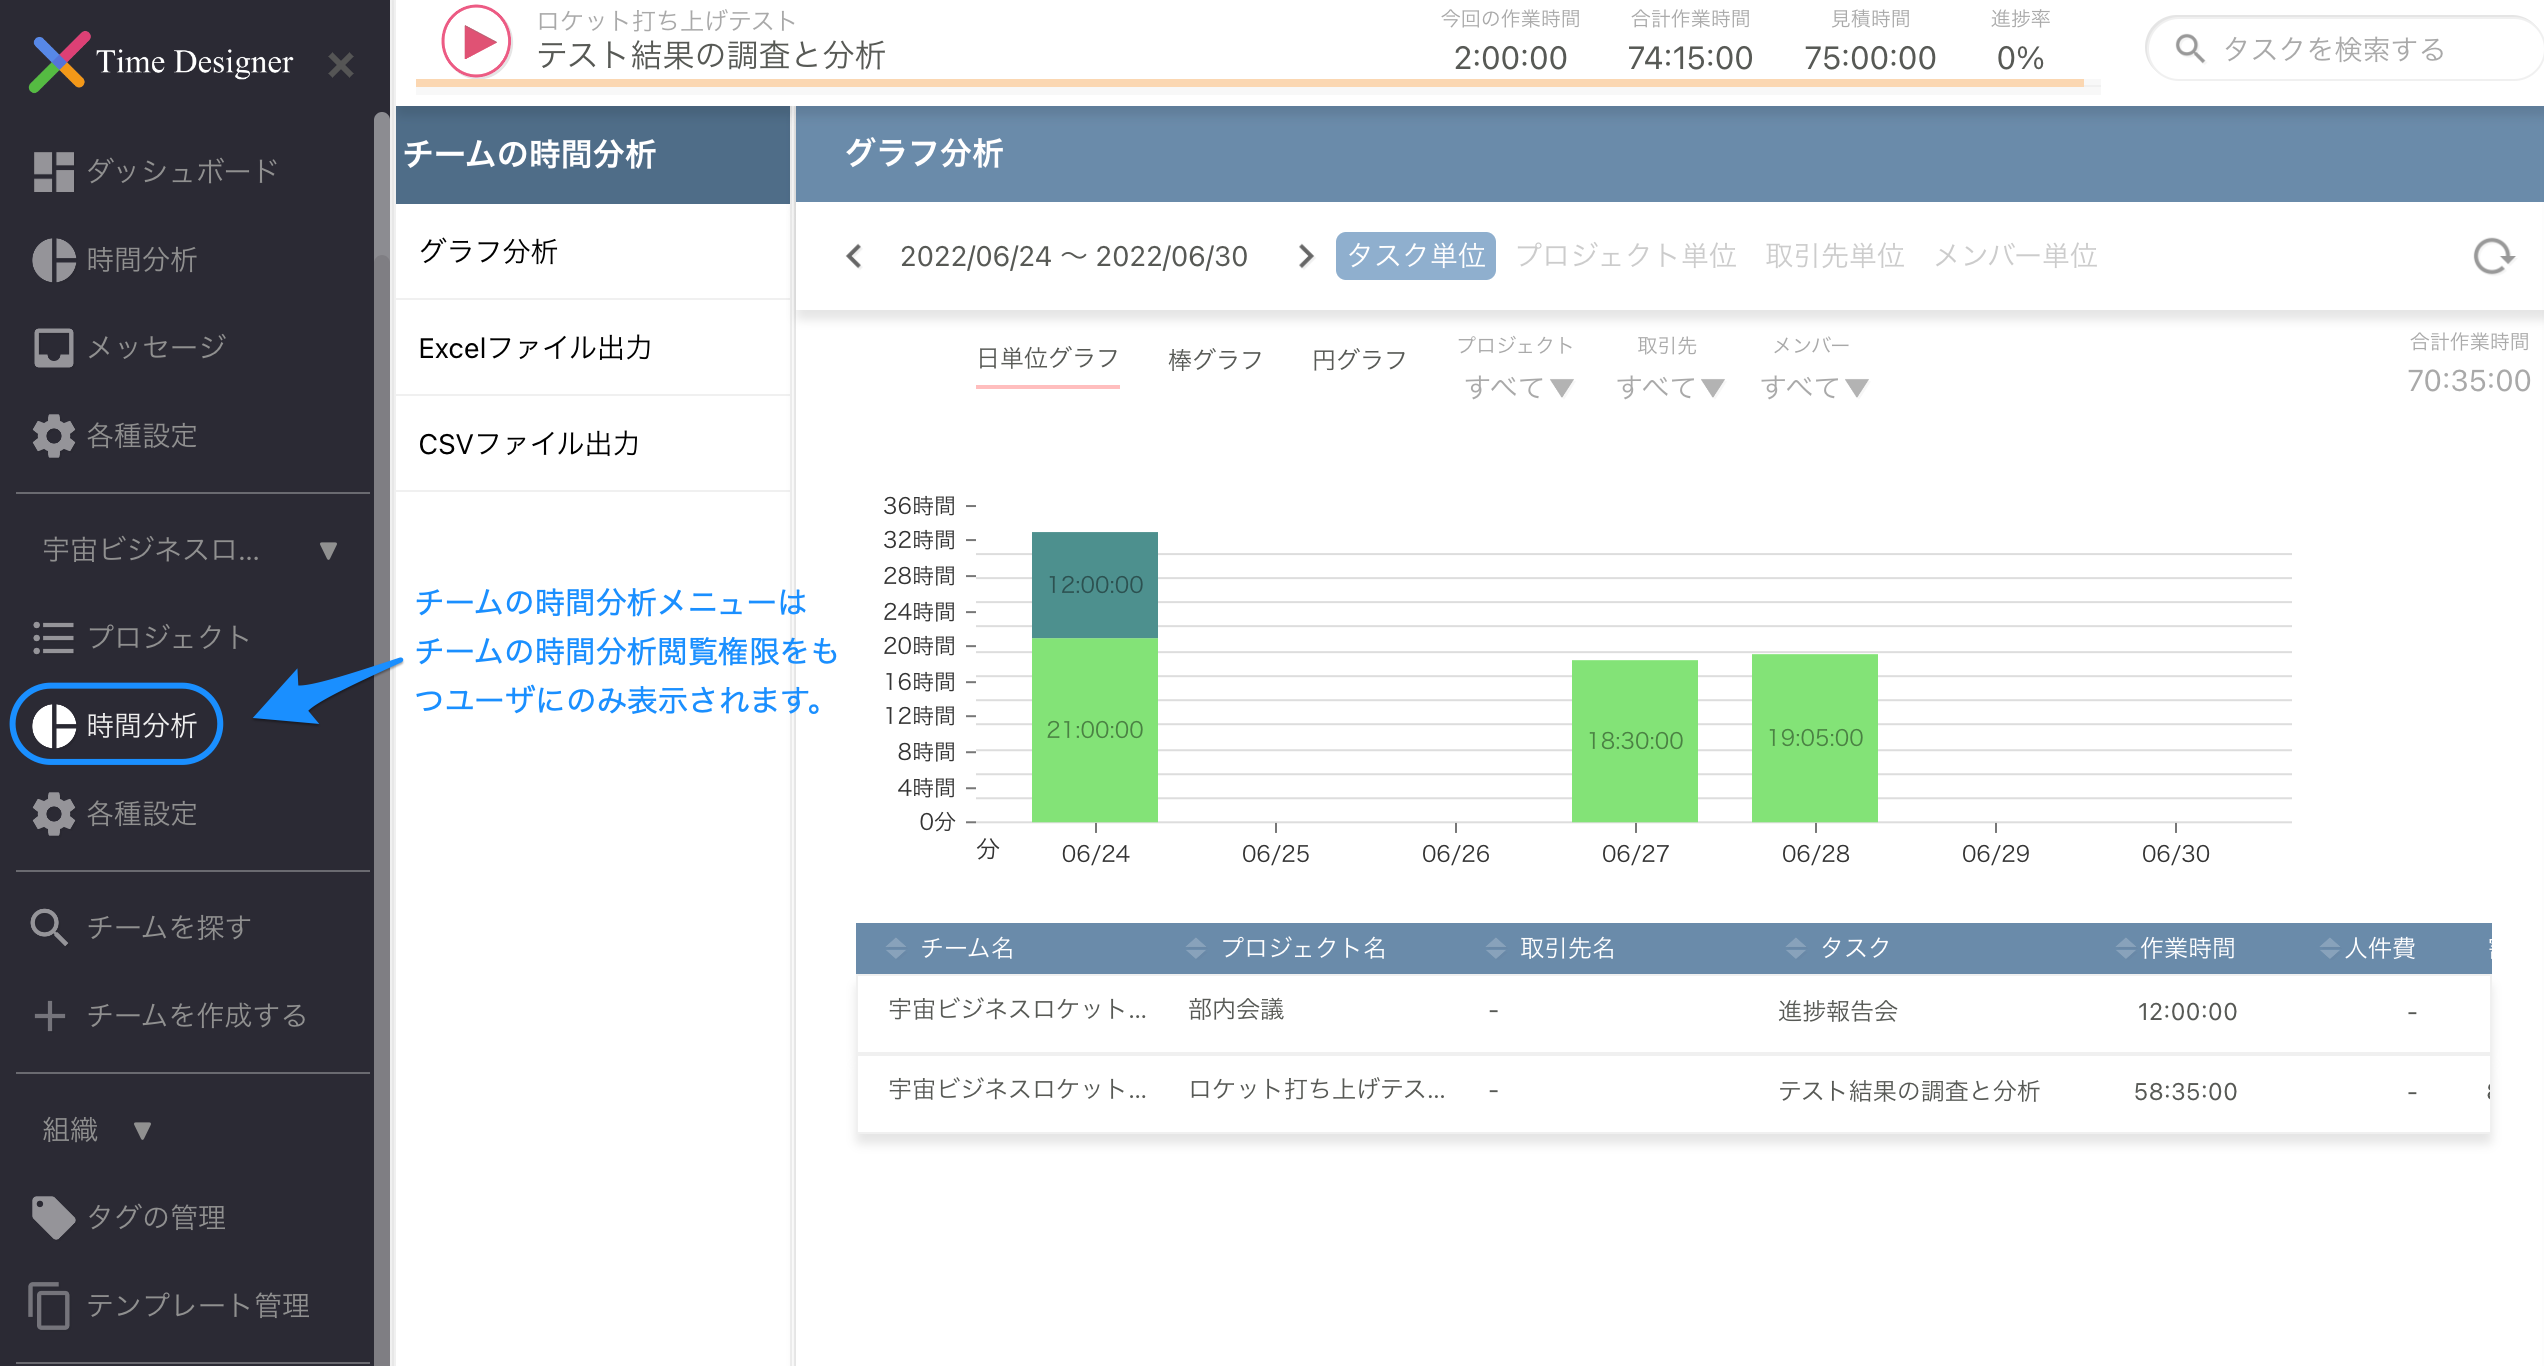The width and height of the screenshot is (2544, 1366).
Task: Open Excelファイル出力 menu item
Action: (535, 348)
